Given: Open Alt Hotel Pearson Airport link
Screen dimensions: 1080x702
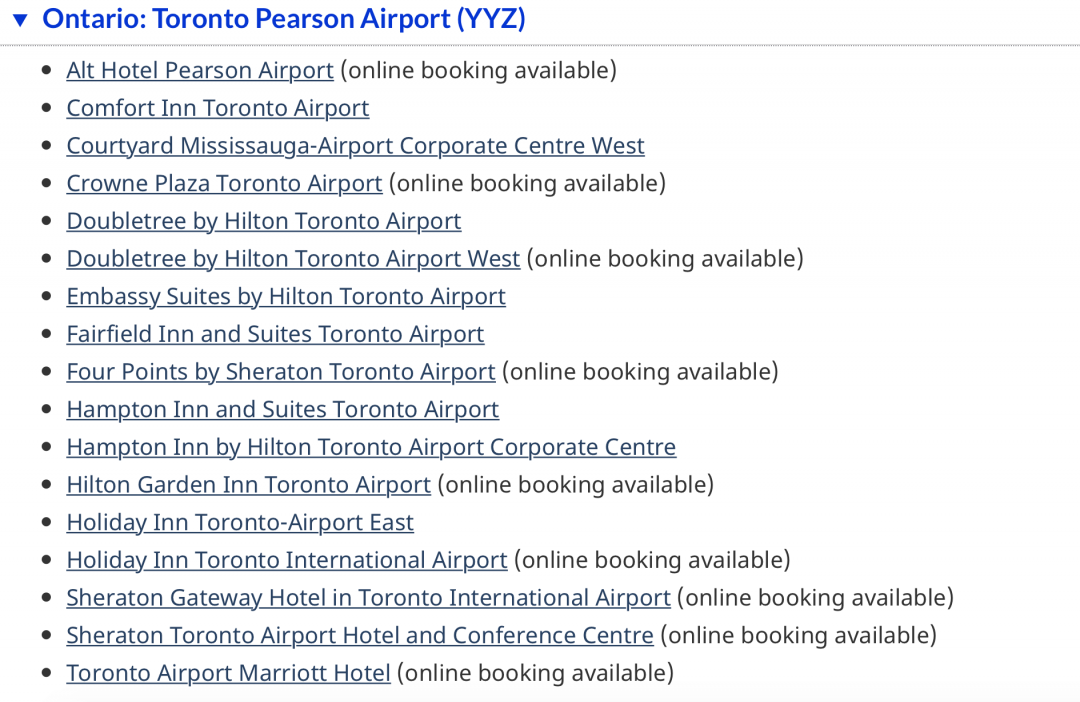Looking at the screenshot, I should pyautogui.click(x=200, y=70).
